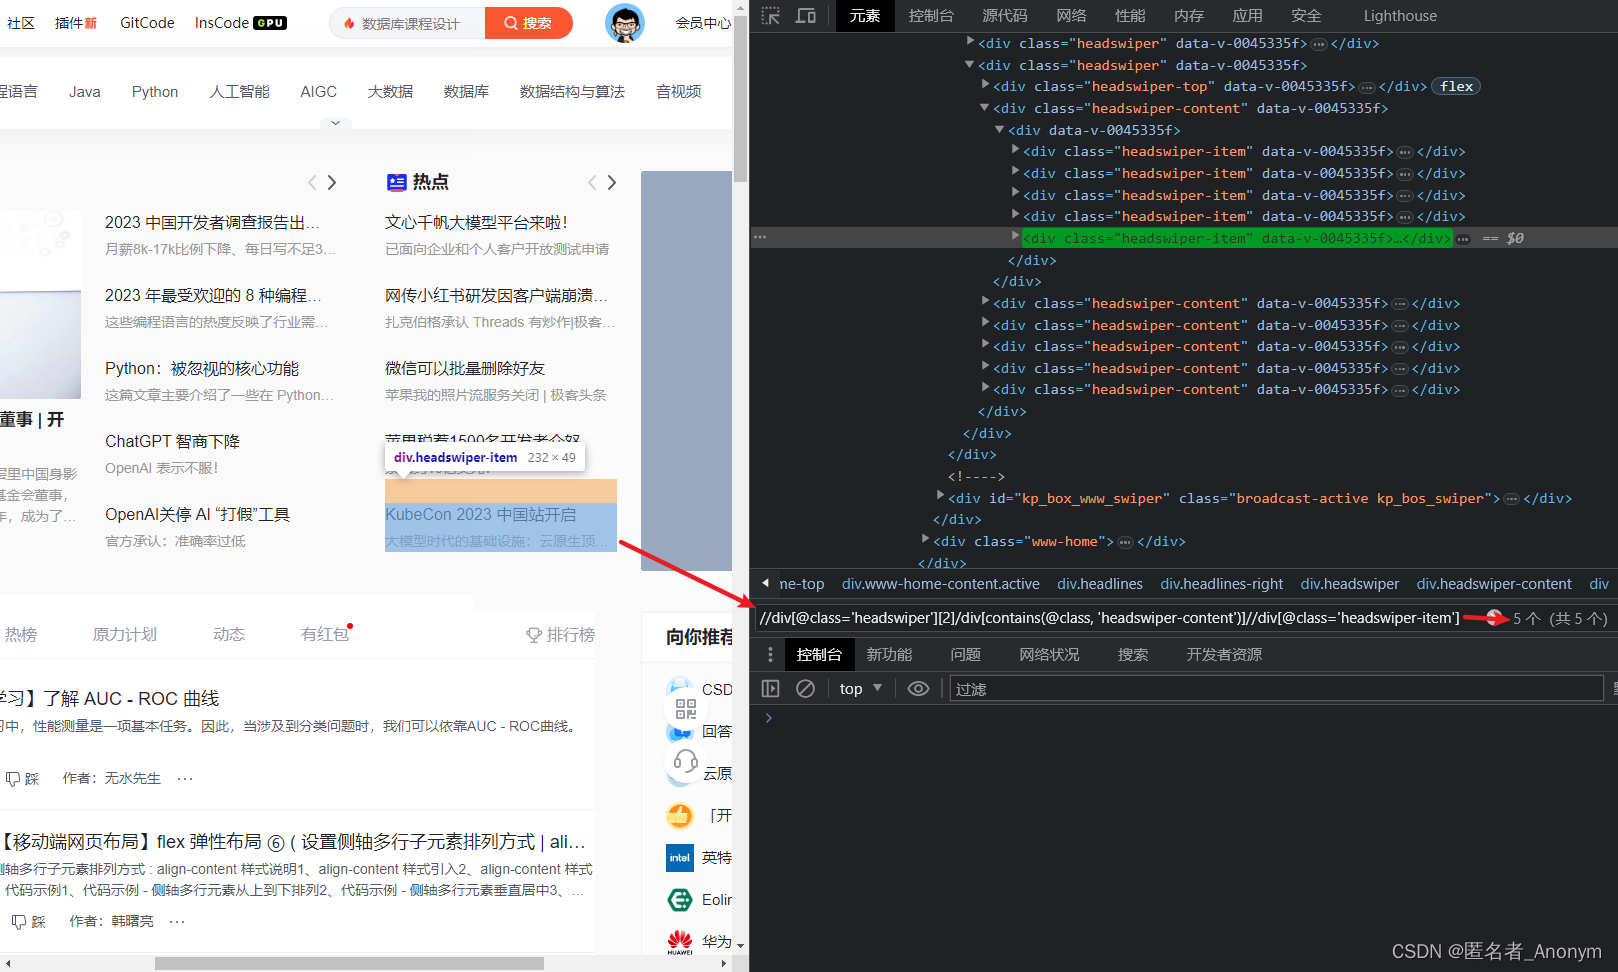Click previous arrow beside 热点 heading

click(592, 182)
